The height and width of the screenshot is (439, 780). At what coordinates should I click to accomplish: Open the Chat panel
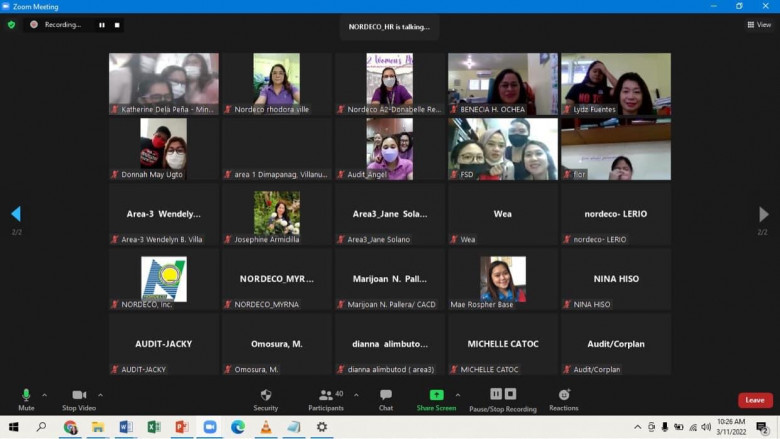click(386, 399)
